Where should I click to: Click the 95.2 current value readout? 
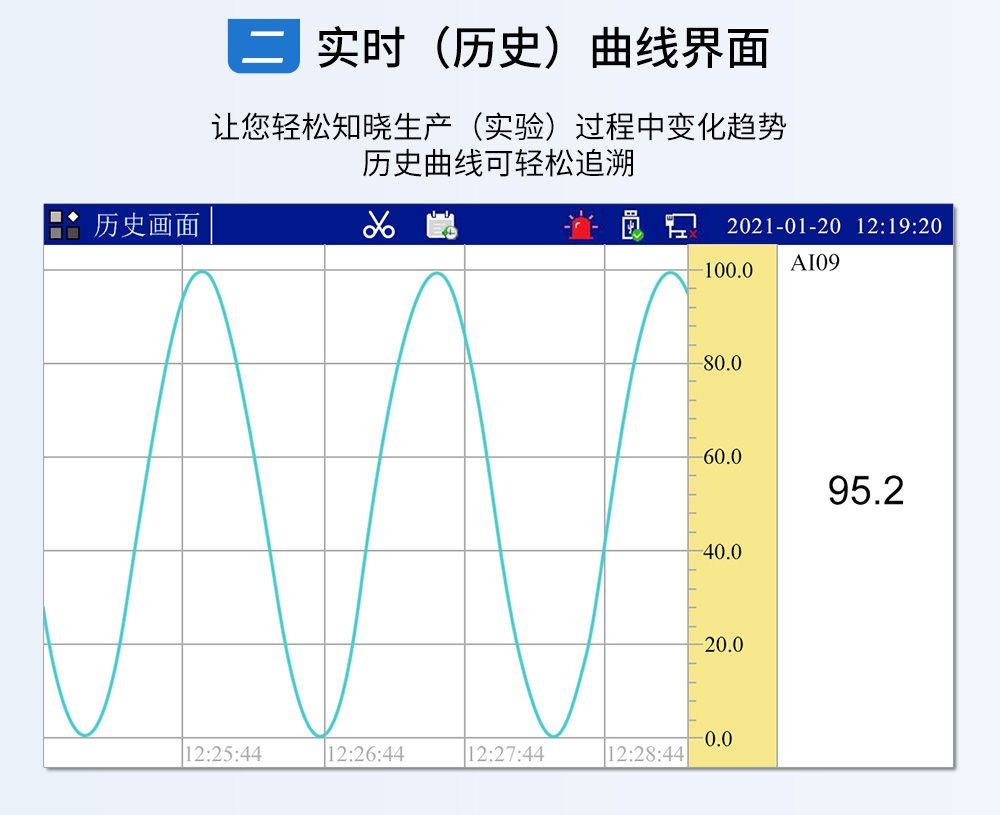tap(865, 491)
